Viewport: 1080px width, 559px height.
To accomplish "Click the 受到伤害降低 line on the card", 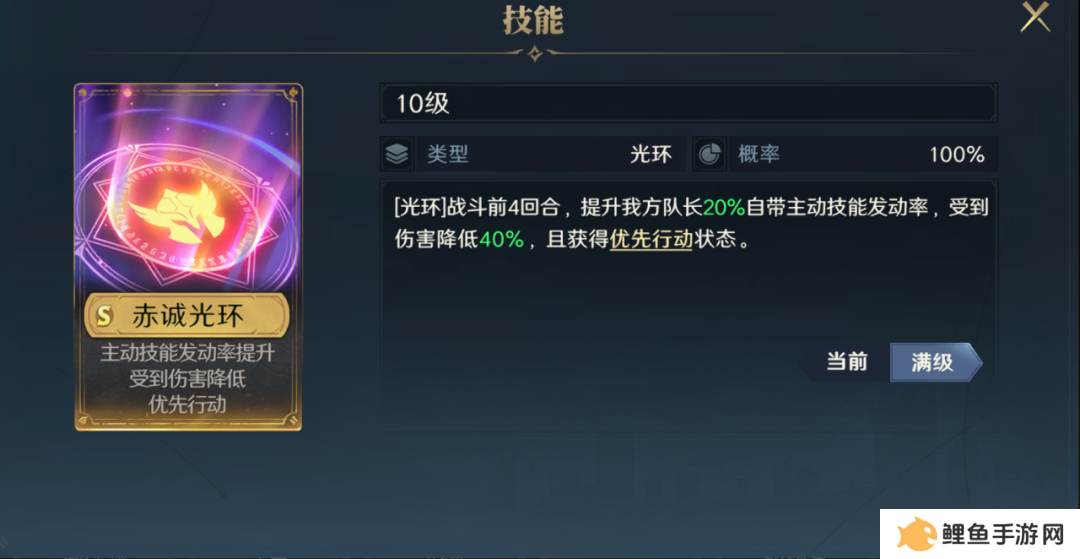I will coord(187,379).
